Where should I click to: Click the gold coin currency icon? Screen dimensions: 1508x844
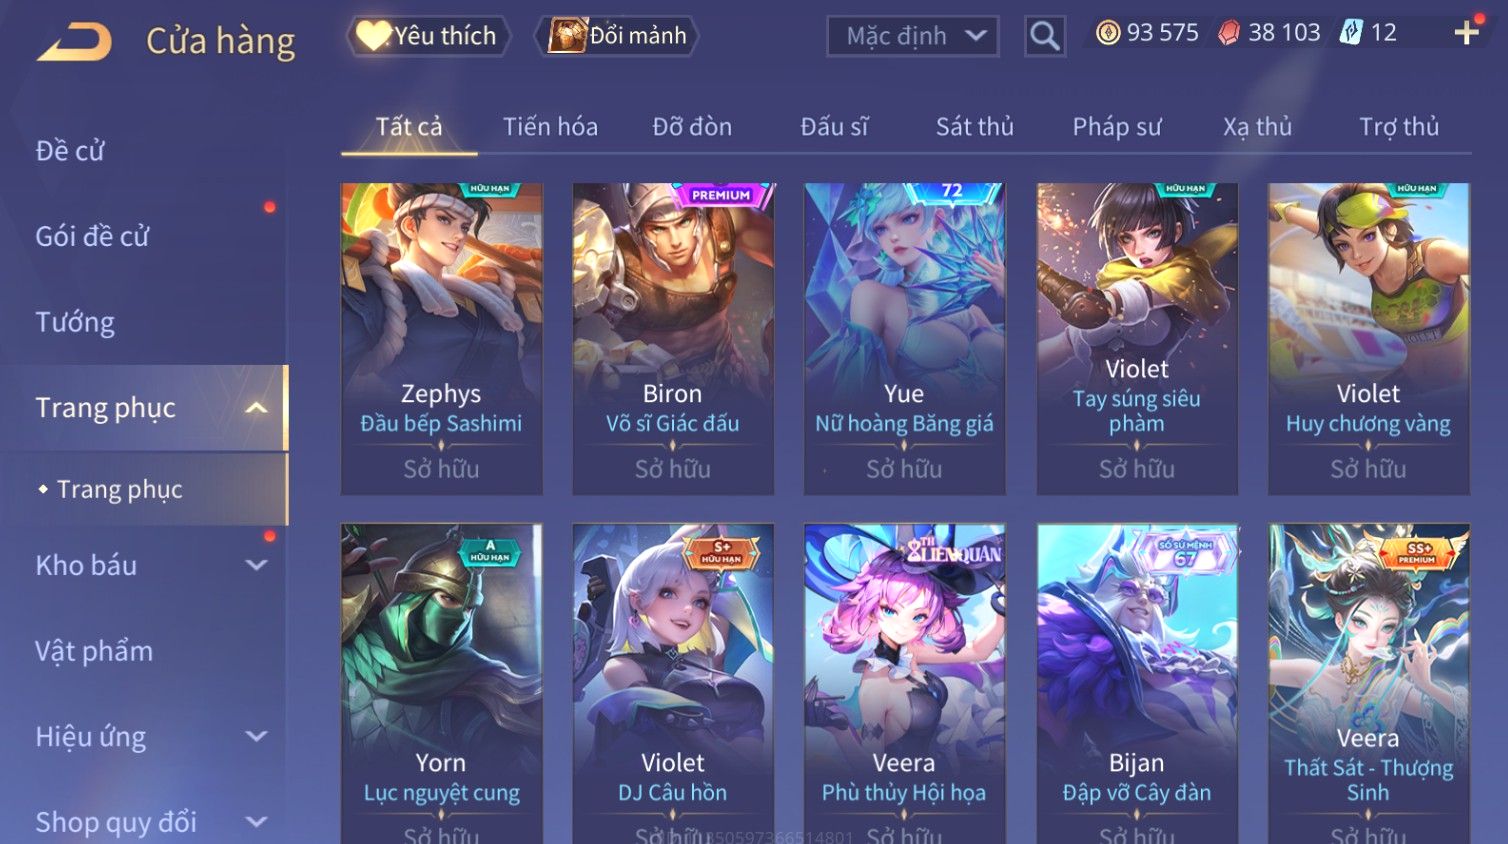point(1108,33)
